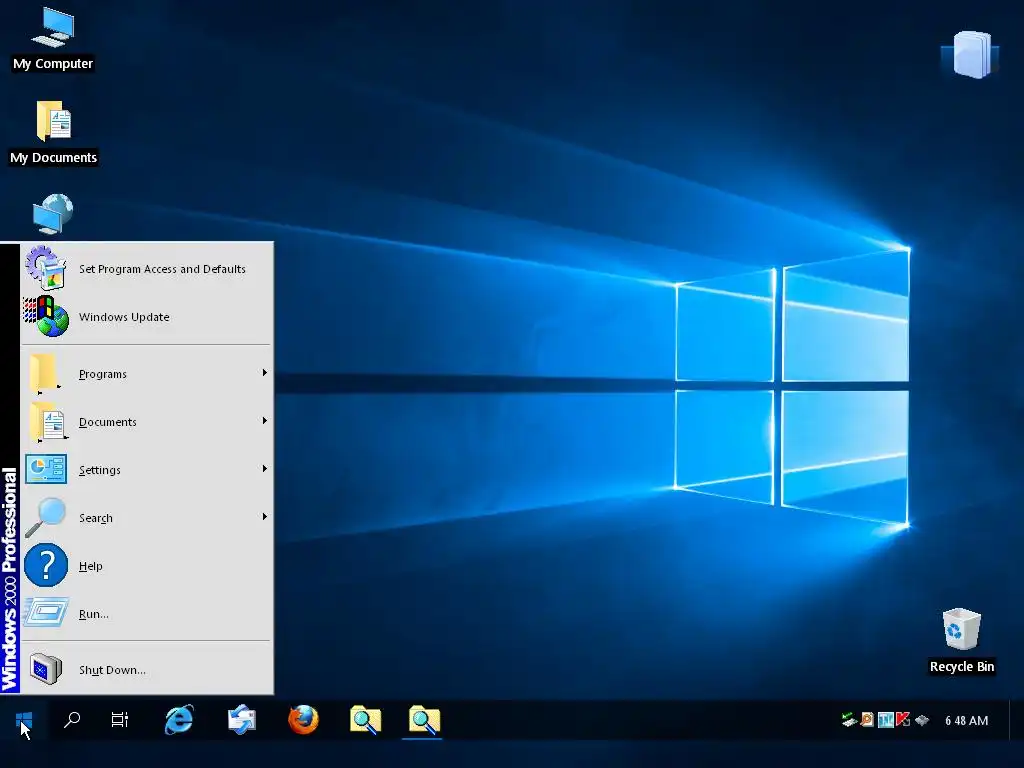
Task: Open Task View from the taskbar
Action: [120, 720]
